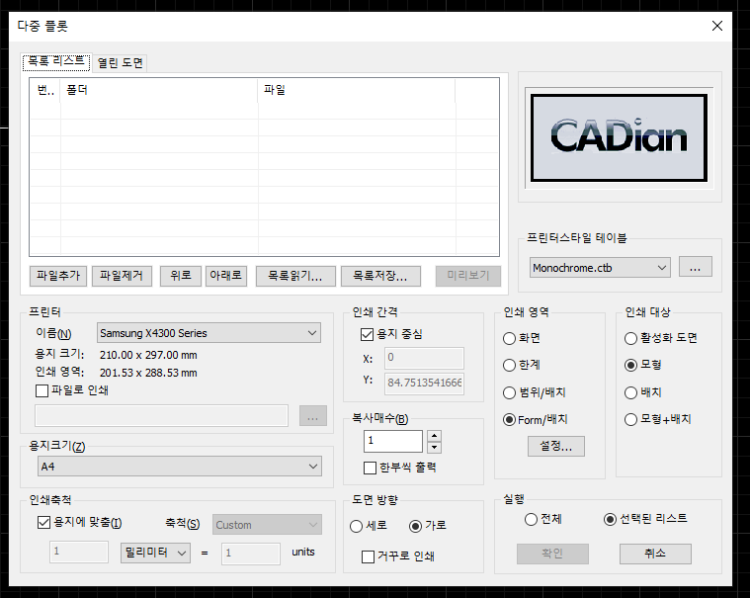
Task: Select the 선택된 리스트 radio button
Action: [610, 519]
